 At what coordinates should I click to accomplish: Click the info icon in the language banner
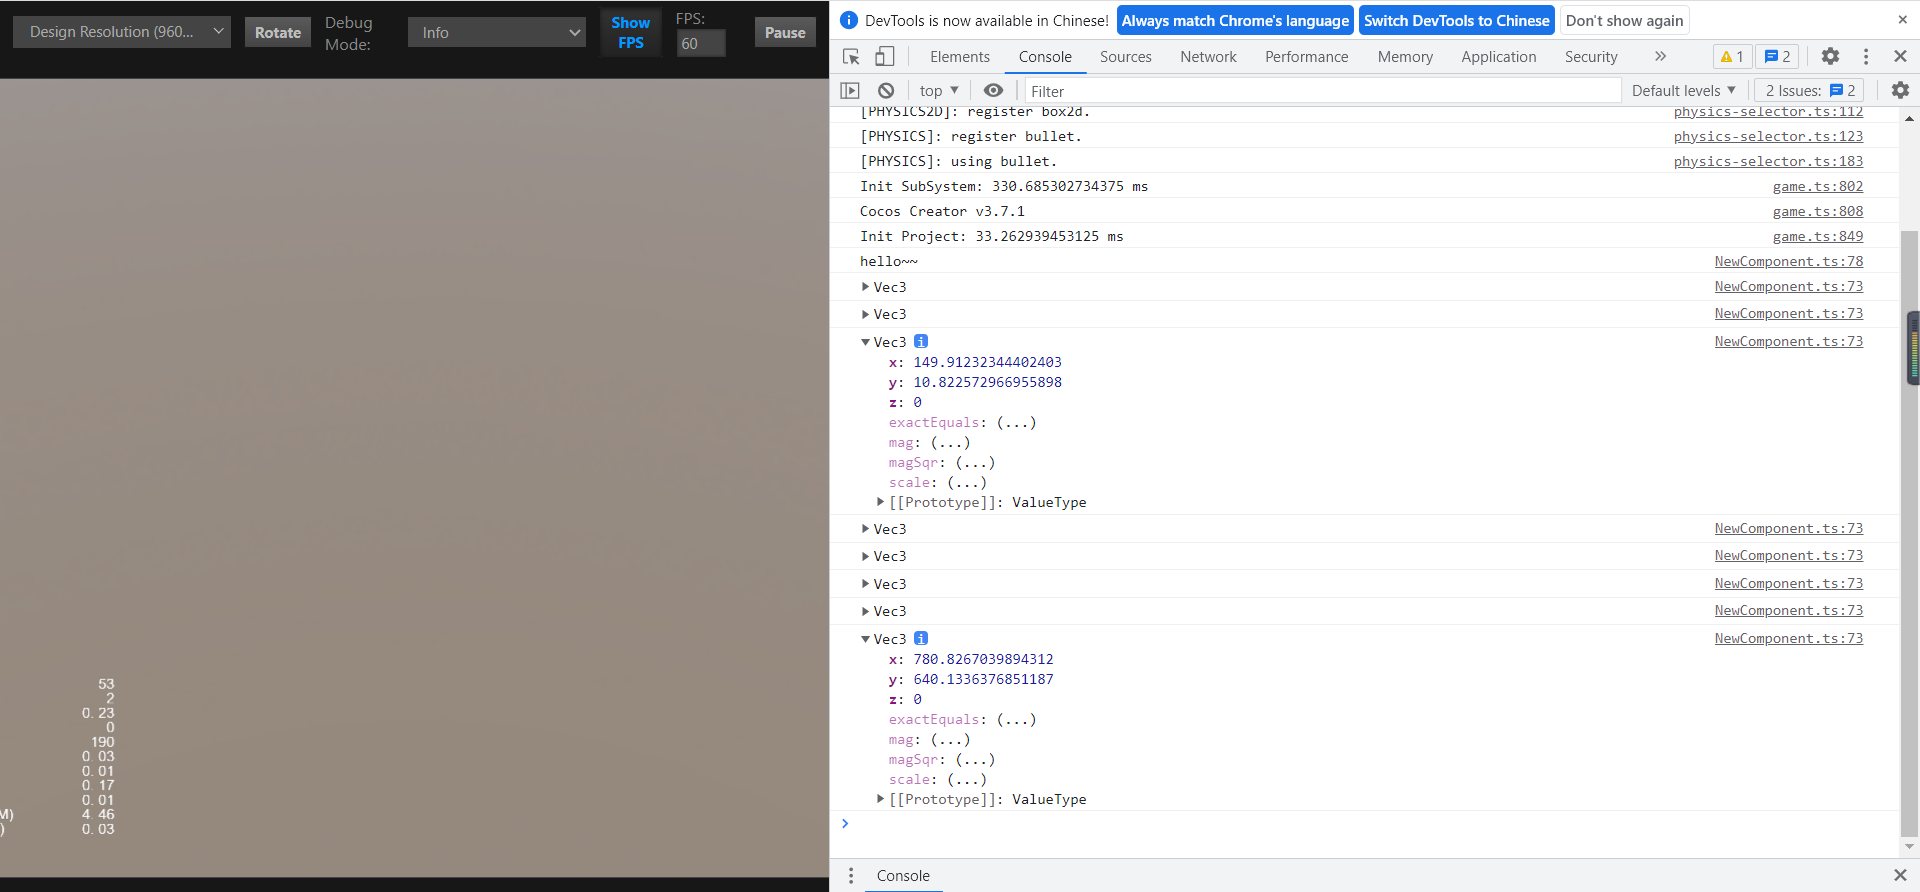click(x=849, y=20)
